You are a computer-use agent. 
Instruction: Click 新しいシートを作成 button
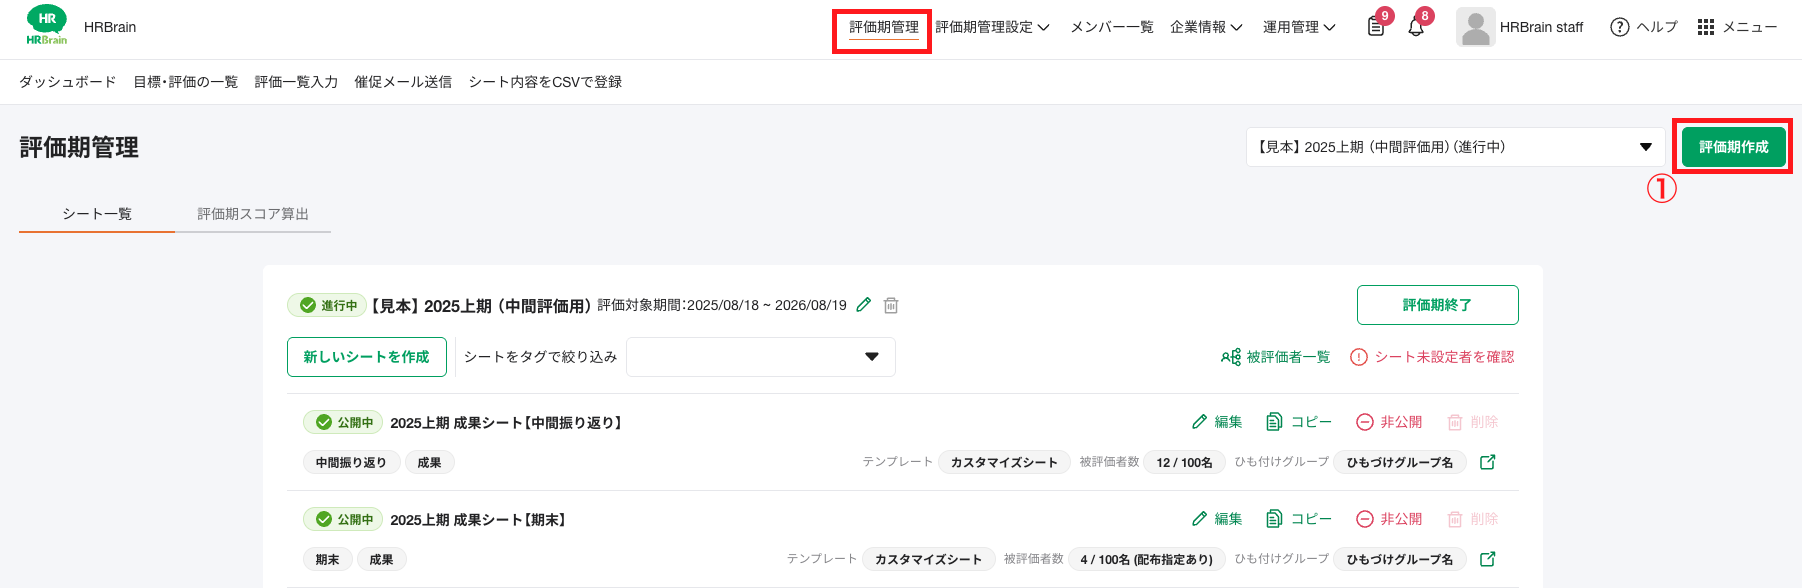tap(366, 357)
